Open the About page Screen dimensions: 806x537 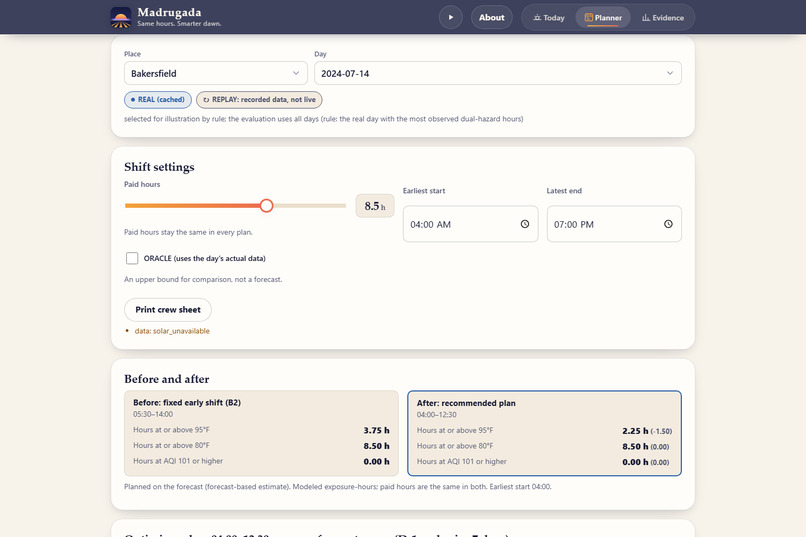[x=491, y=17]
